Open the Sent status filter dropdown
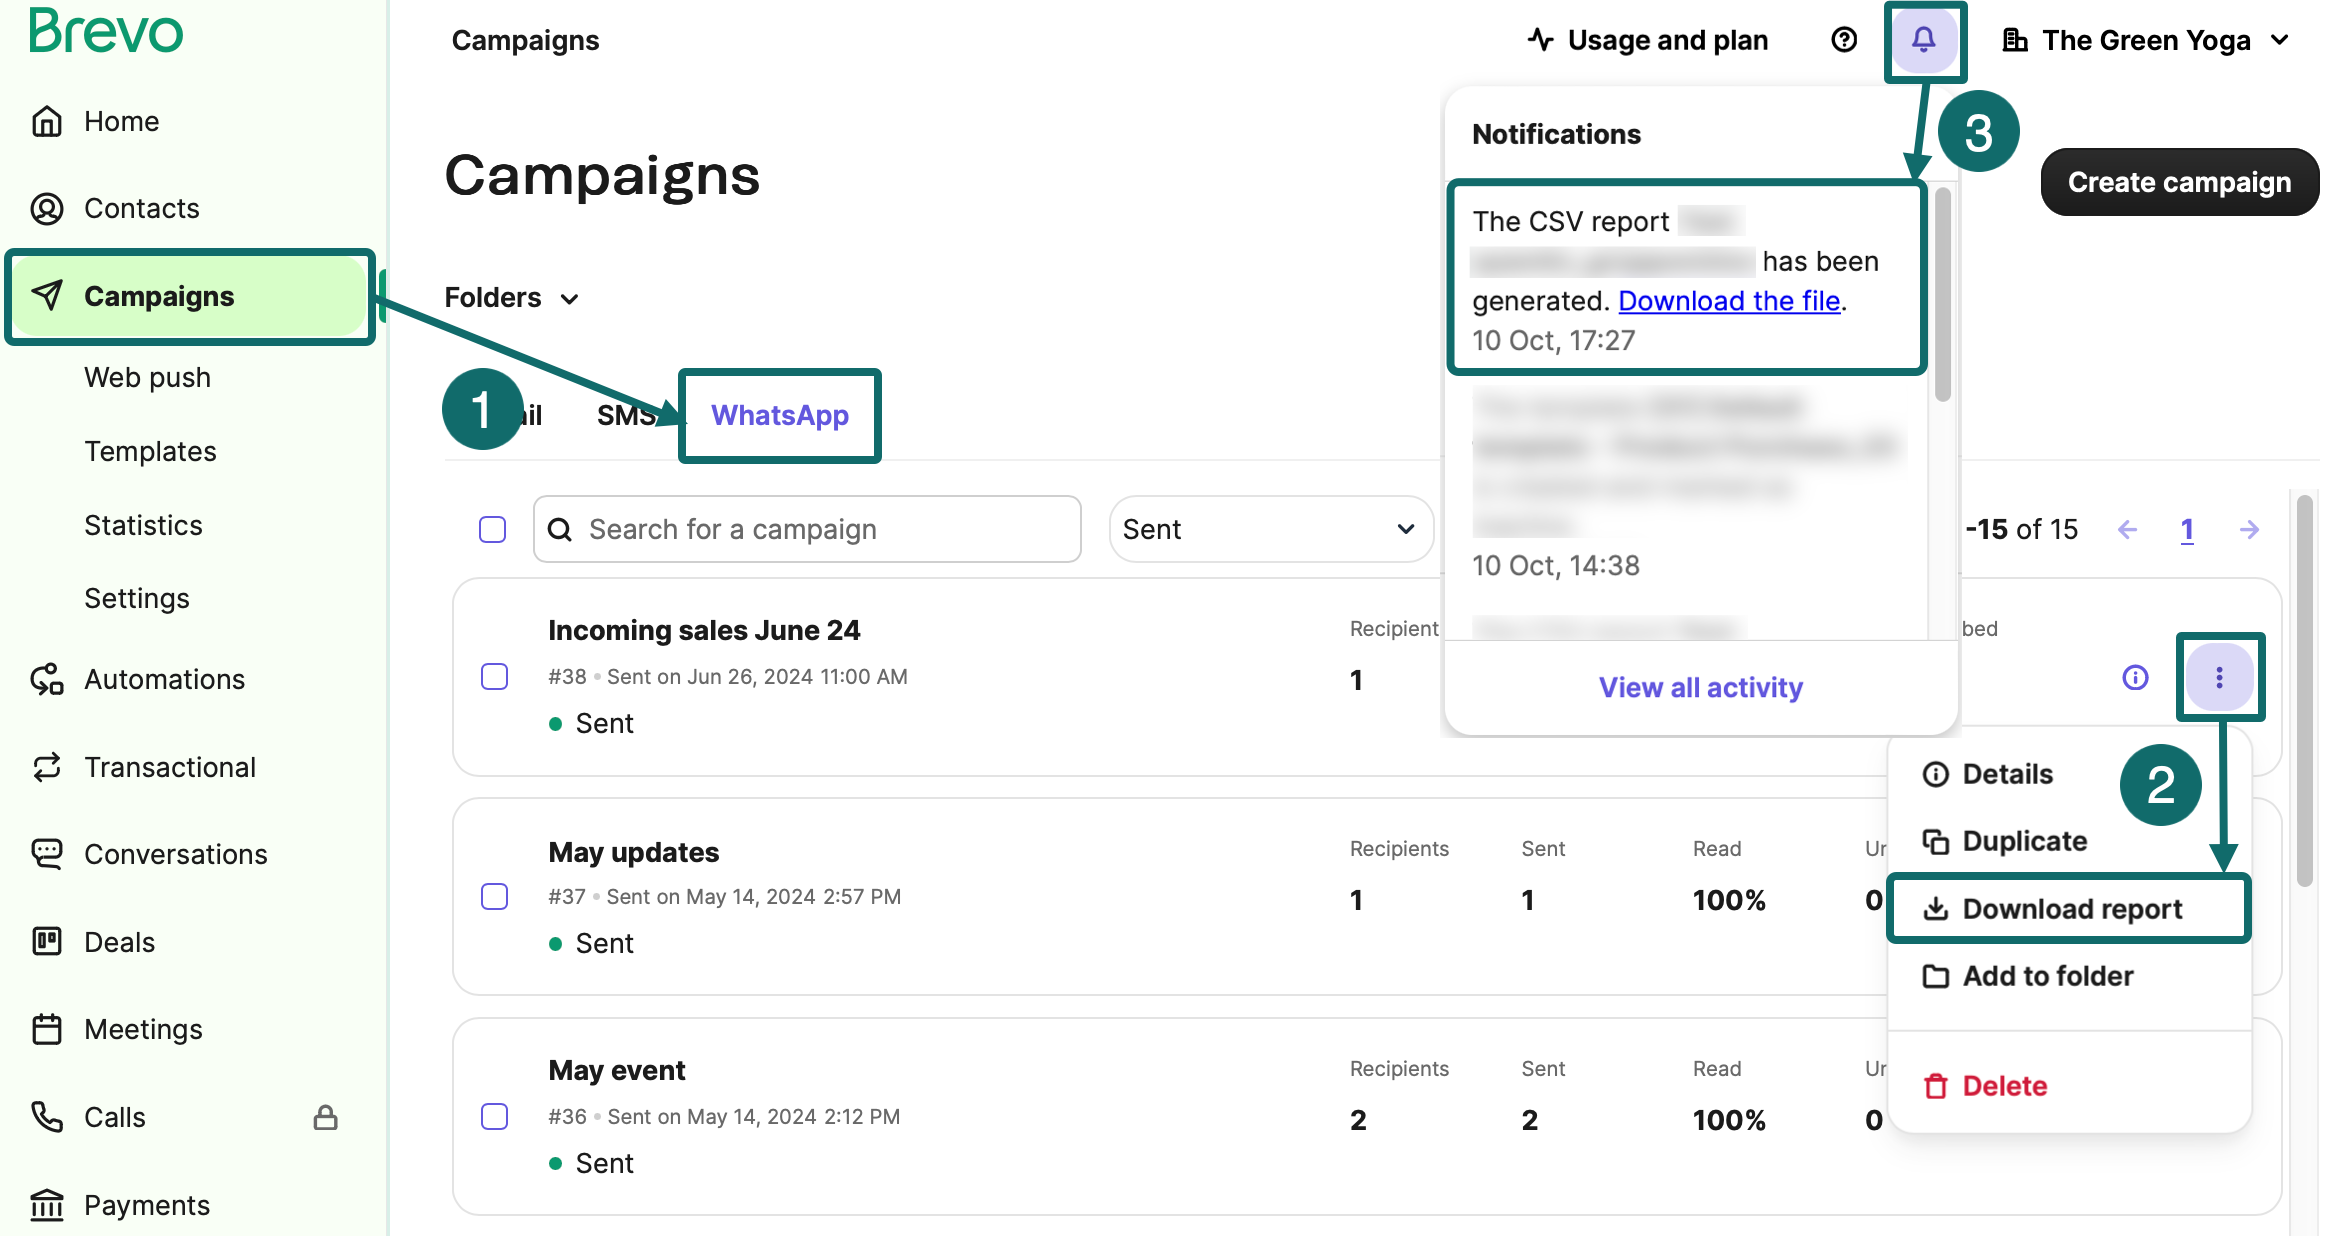 [1269, 530]
